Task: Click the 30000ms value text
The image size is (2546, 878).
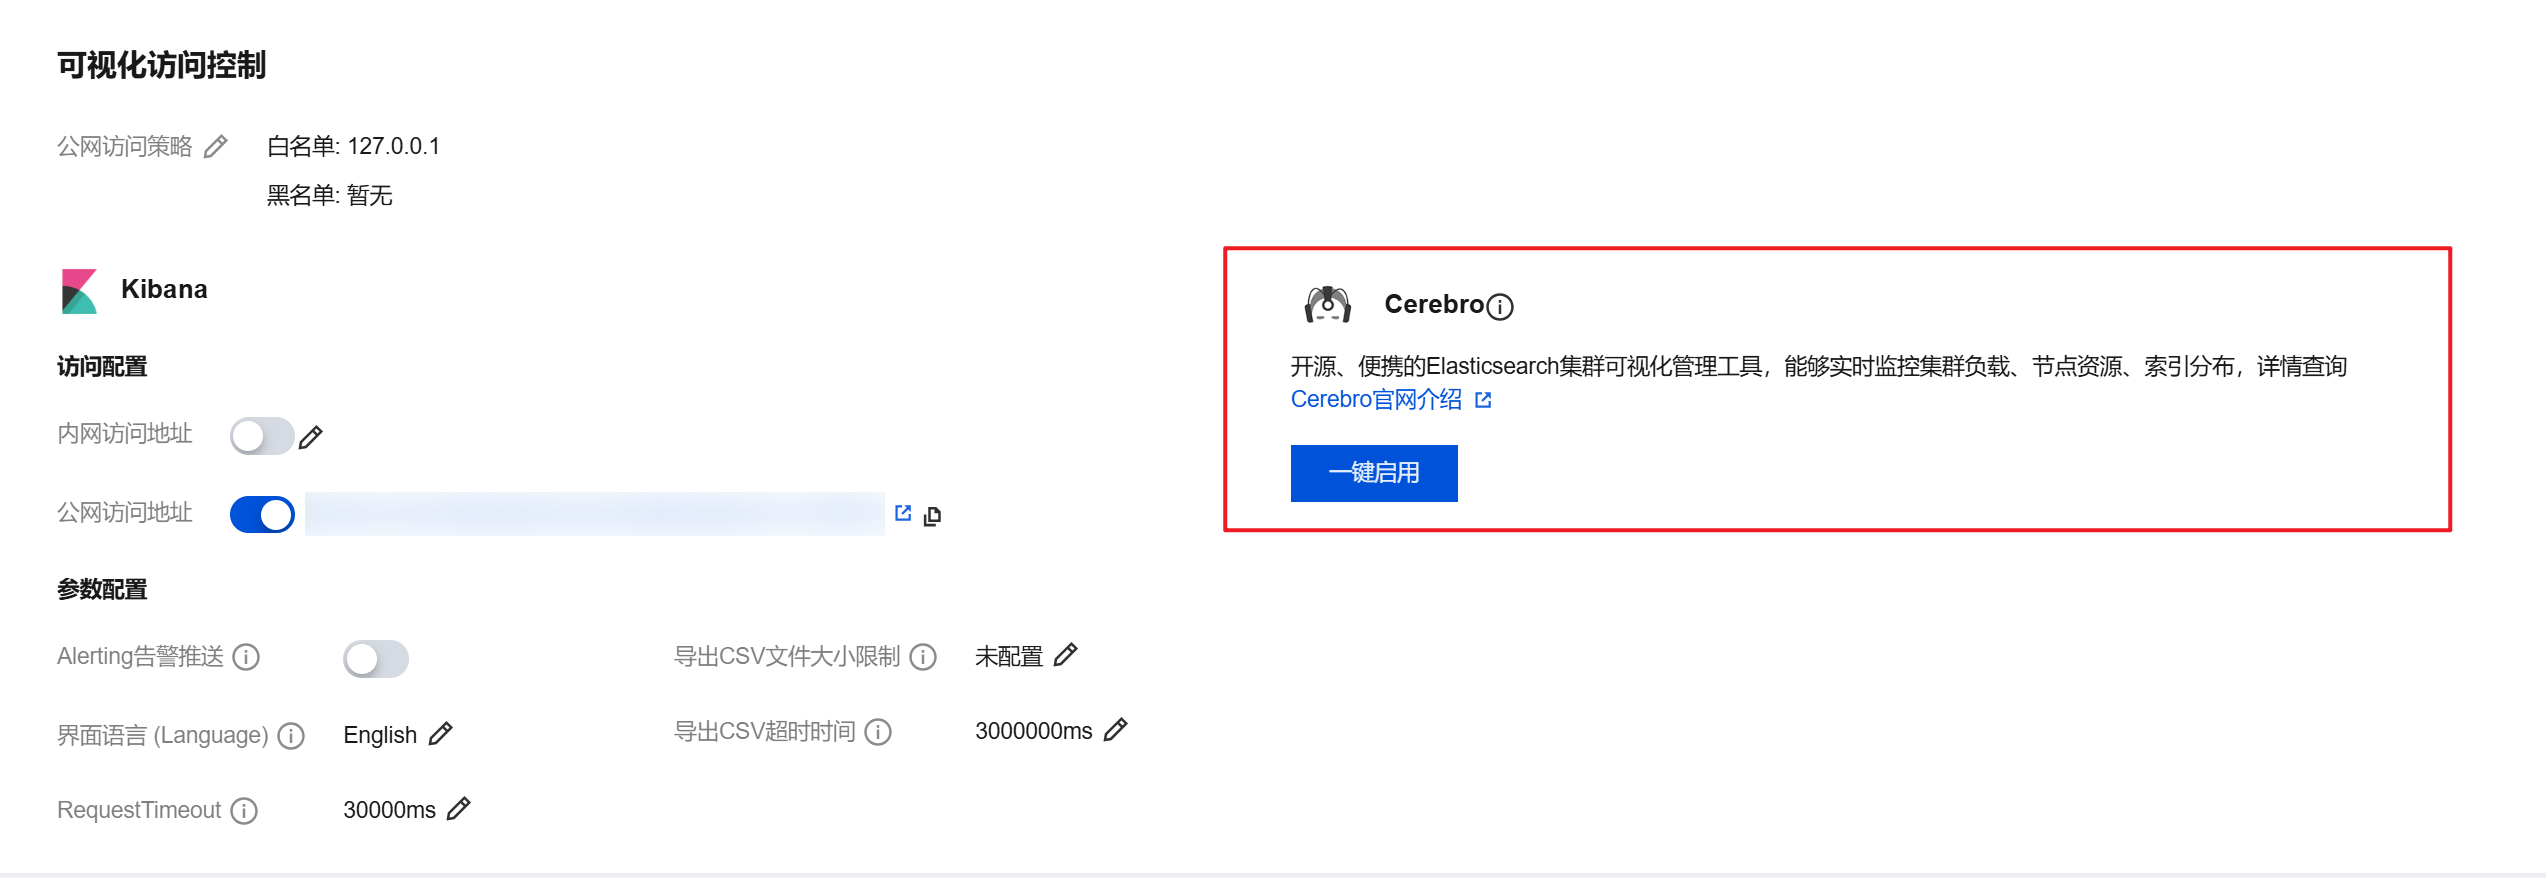Action: coord(390,810)
